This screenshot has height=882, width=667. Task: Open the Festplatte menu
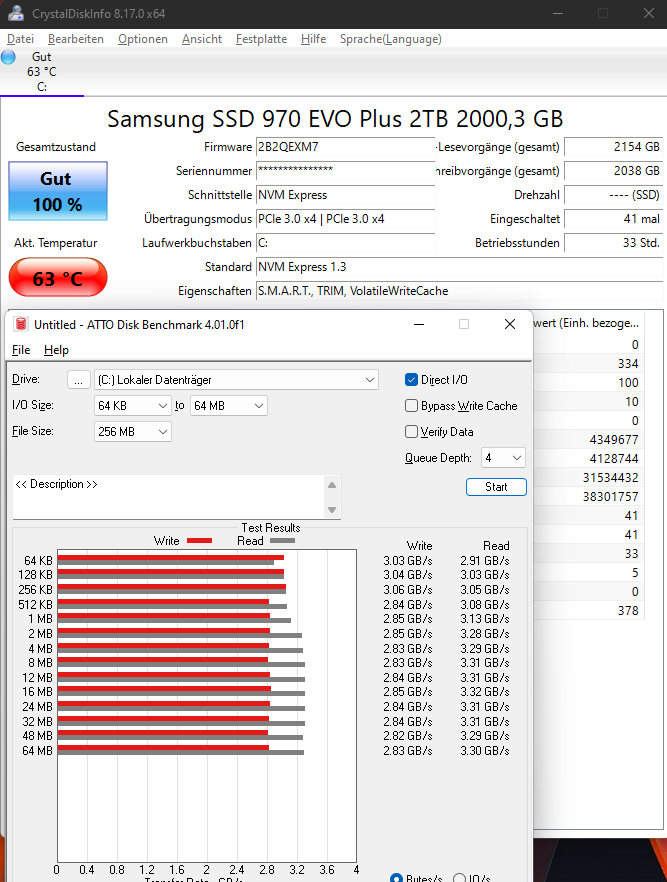262,39
